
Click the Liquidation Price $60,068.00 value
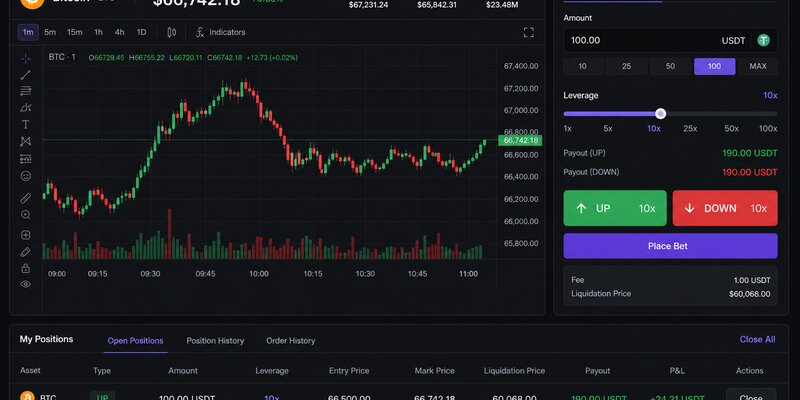pyautogui.click(x=749, y=294)
